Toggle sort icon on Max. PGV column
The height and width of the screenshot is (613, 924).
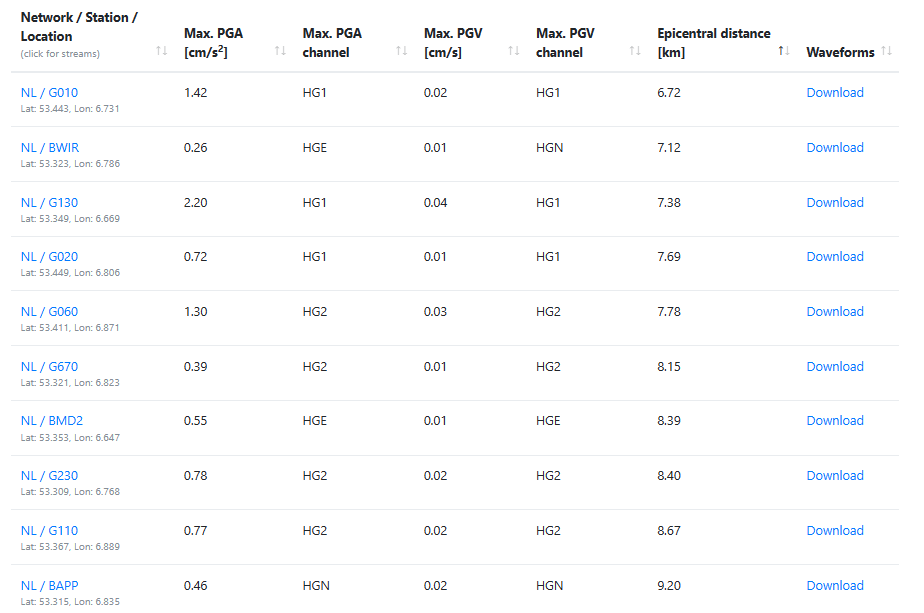click(x=514, y=51)
